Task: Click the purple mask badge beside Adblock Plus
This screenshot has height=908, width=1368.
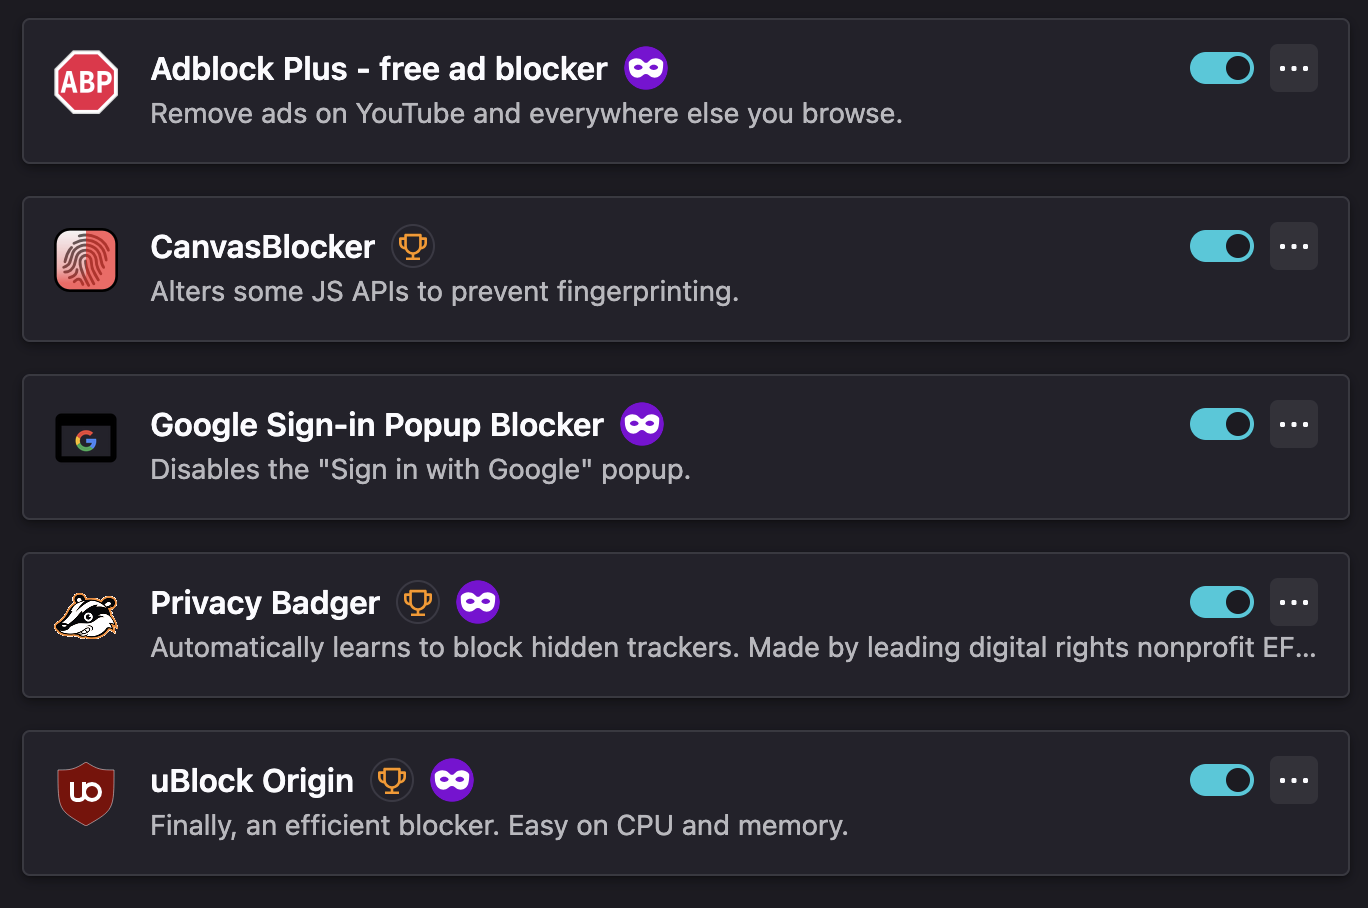Action: click(646, 68)
